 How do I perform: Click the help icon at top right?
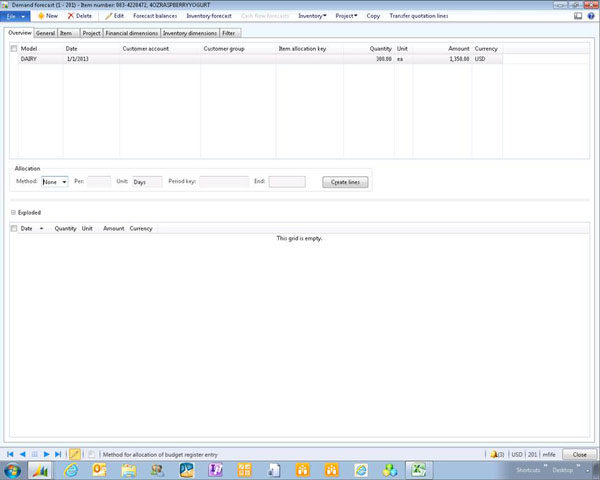591,16
